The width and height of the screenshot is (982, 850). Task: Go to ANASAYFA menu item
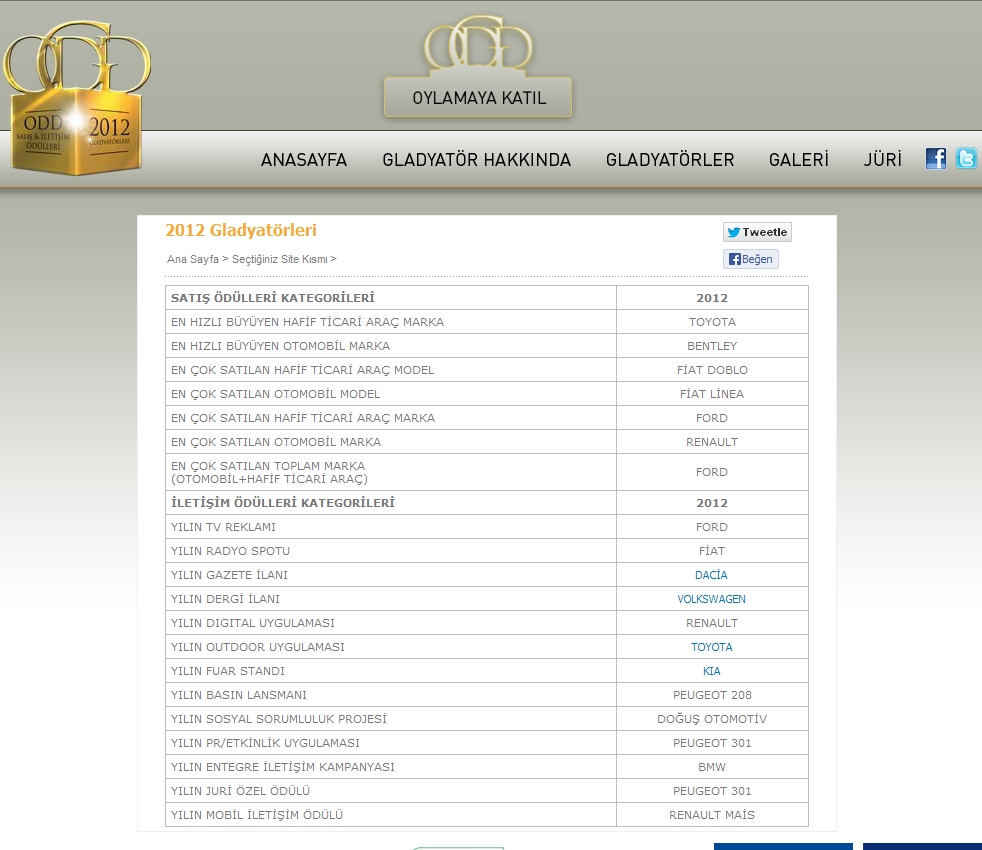304,160
